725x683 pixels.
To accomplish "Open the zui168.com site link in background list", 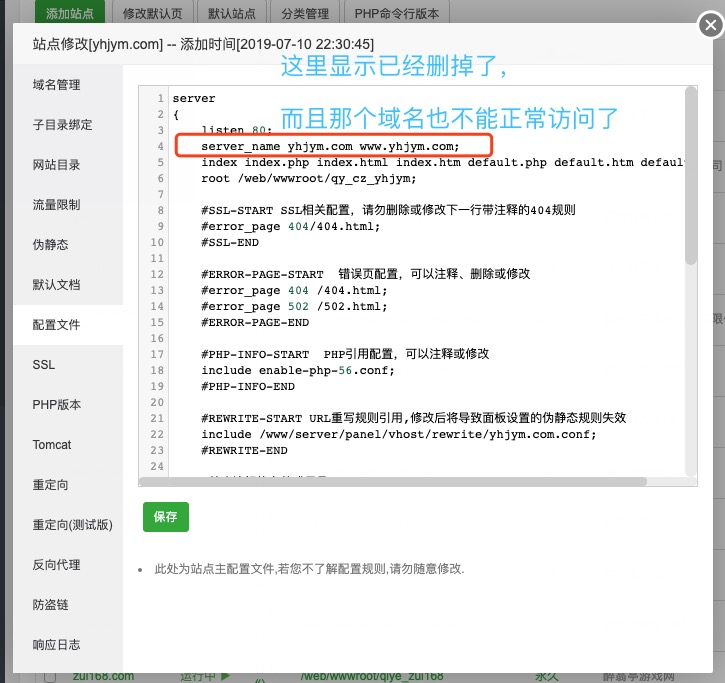I will [x=103, y=676].
